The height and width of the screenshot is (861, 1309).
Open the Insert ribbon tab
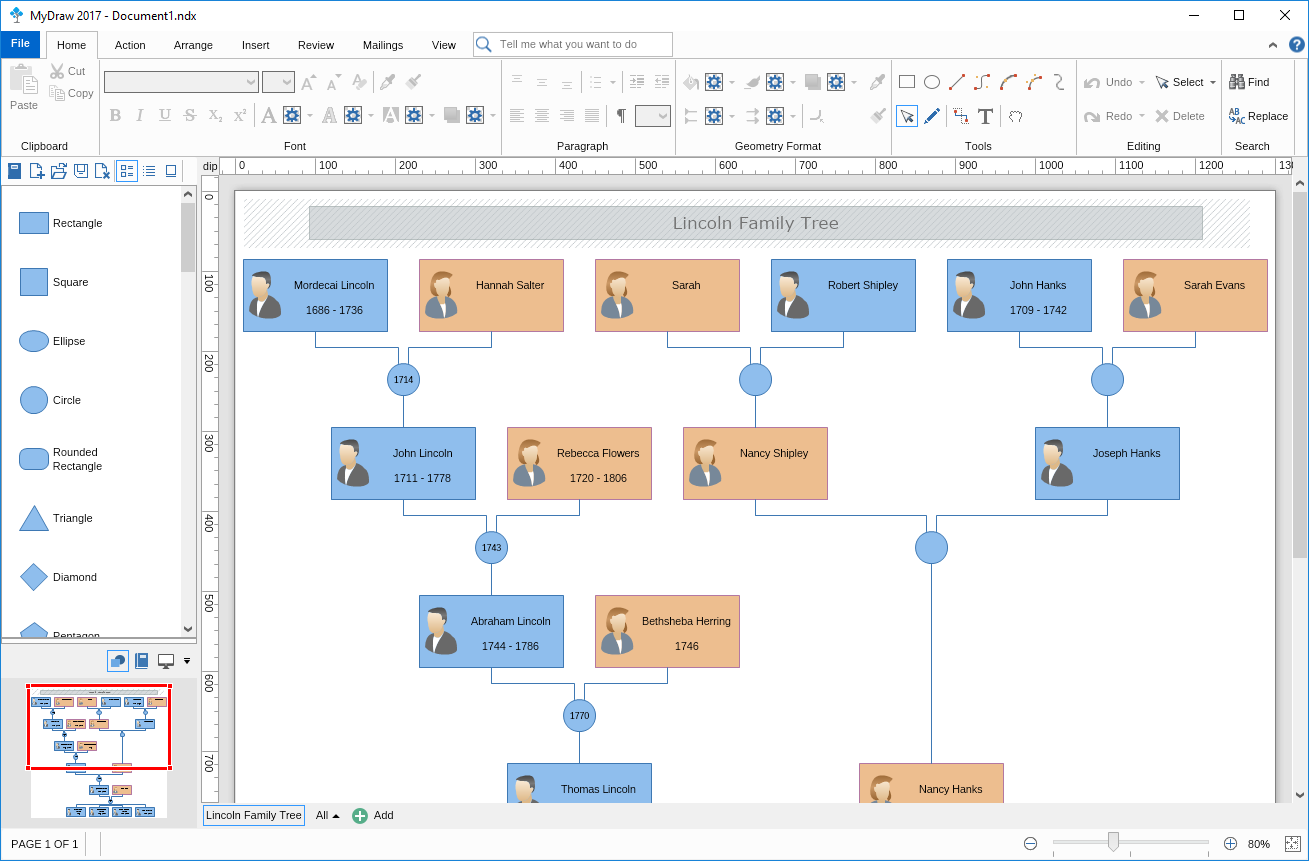pyautogui.click(x=256, y=45)
